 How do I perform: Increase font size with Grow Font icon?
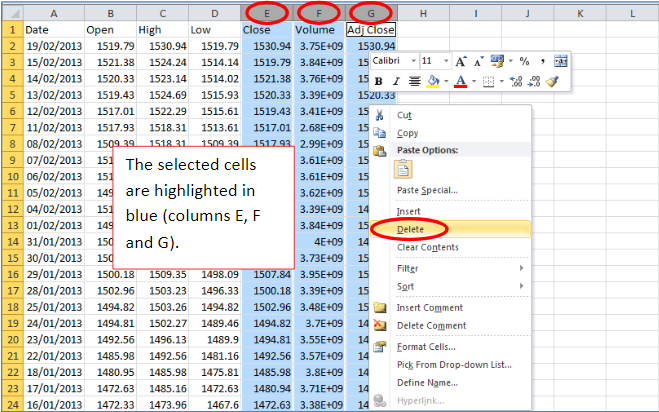pyautogui.click(x=461, y=61)
